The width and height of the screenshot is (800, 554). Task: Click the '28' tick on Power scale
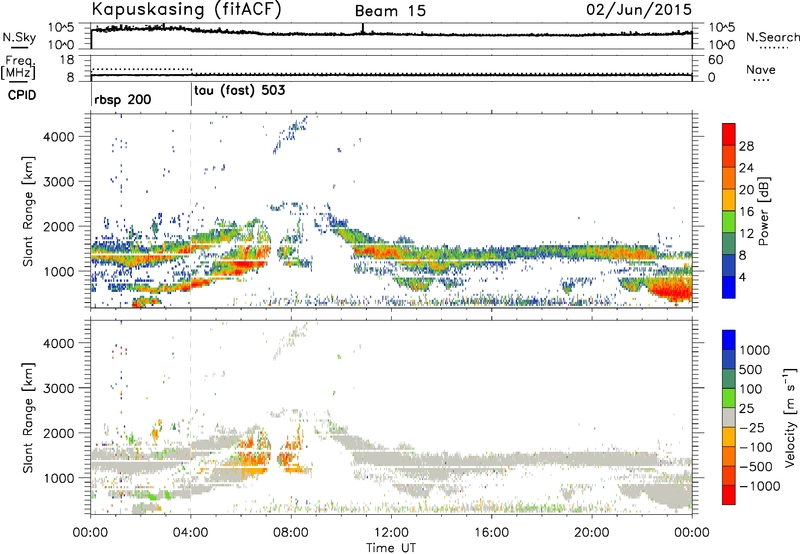point(746,146)
